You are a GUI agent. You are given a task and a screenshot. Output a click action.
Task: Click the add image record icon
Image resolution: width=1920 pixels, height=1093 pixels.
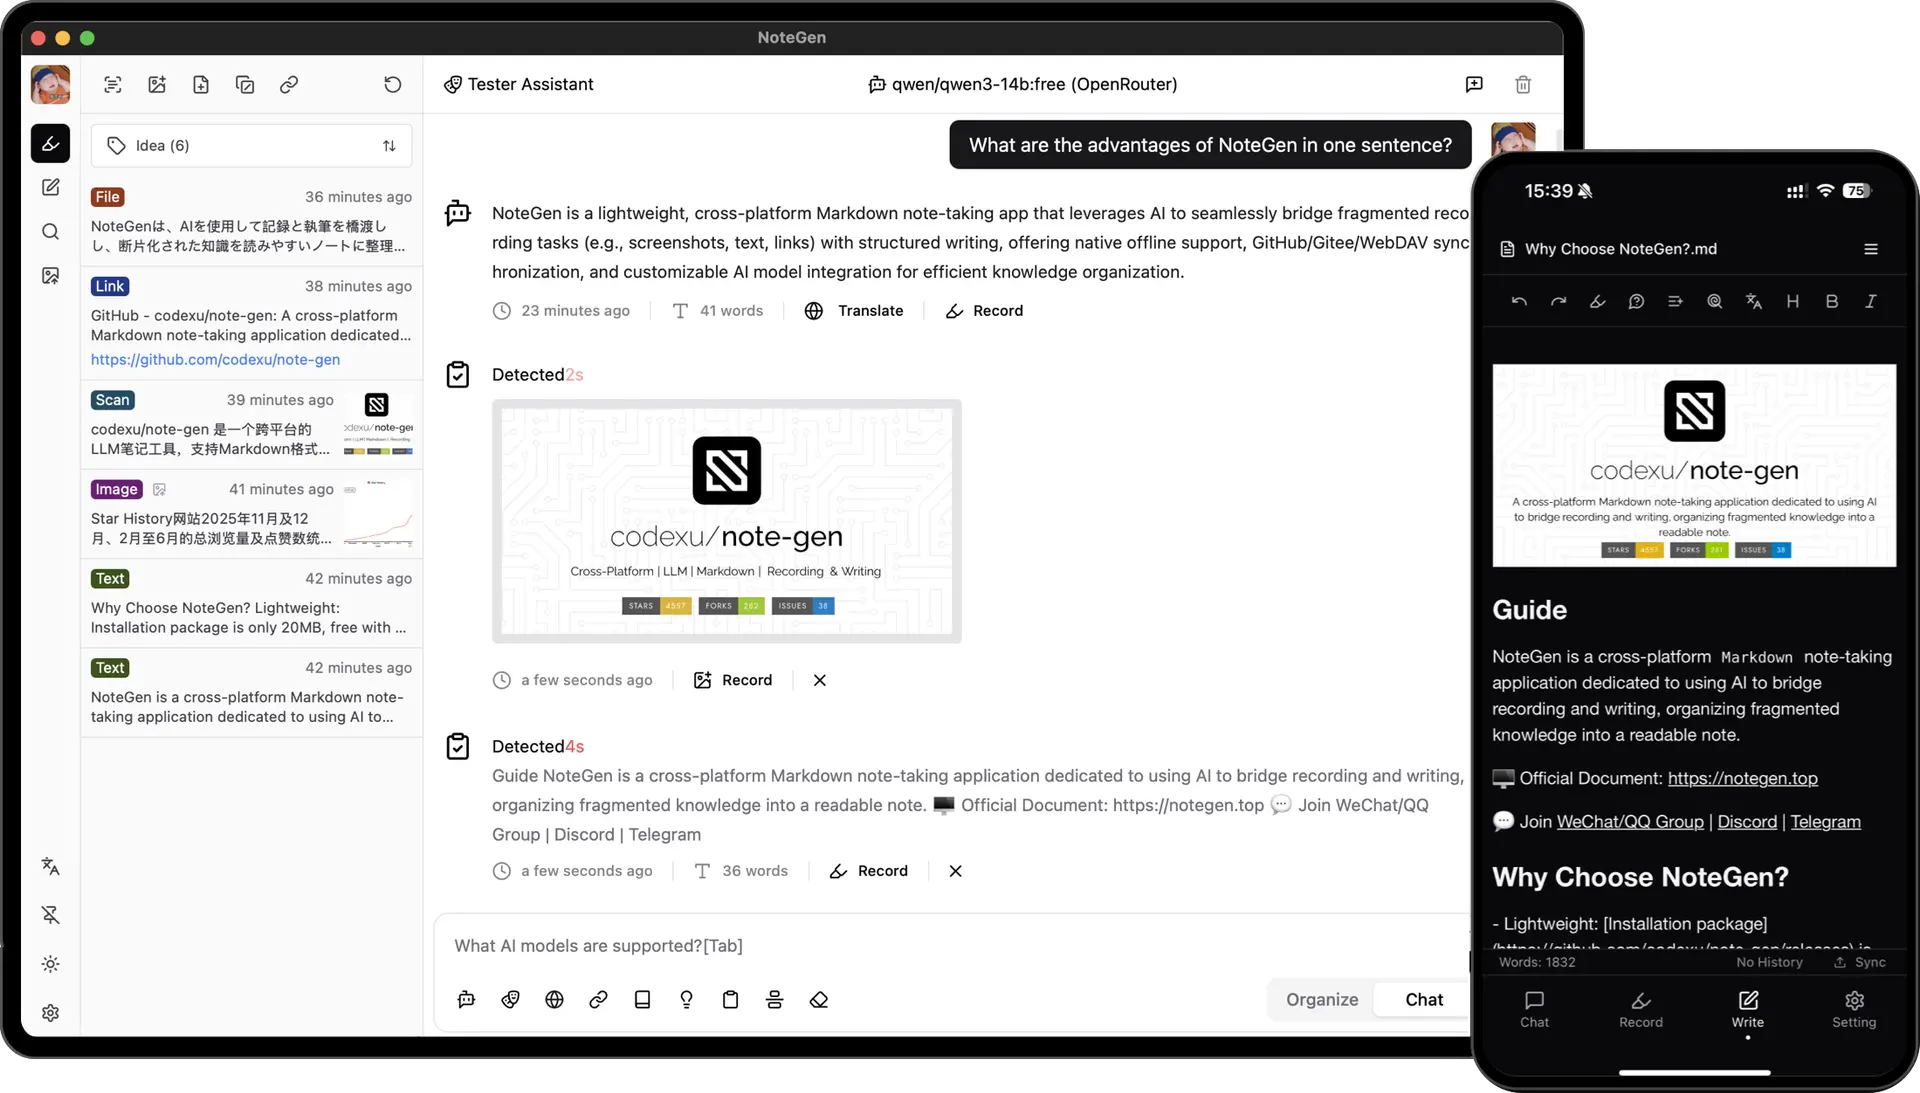click(x=157, y=85)
